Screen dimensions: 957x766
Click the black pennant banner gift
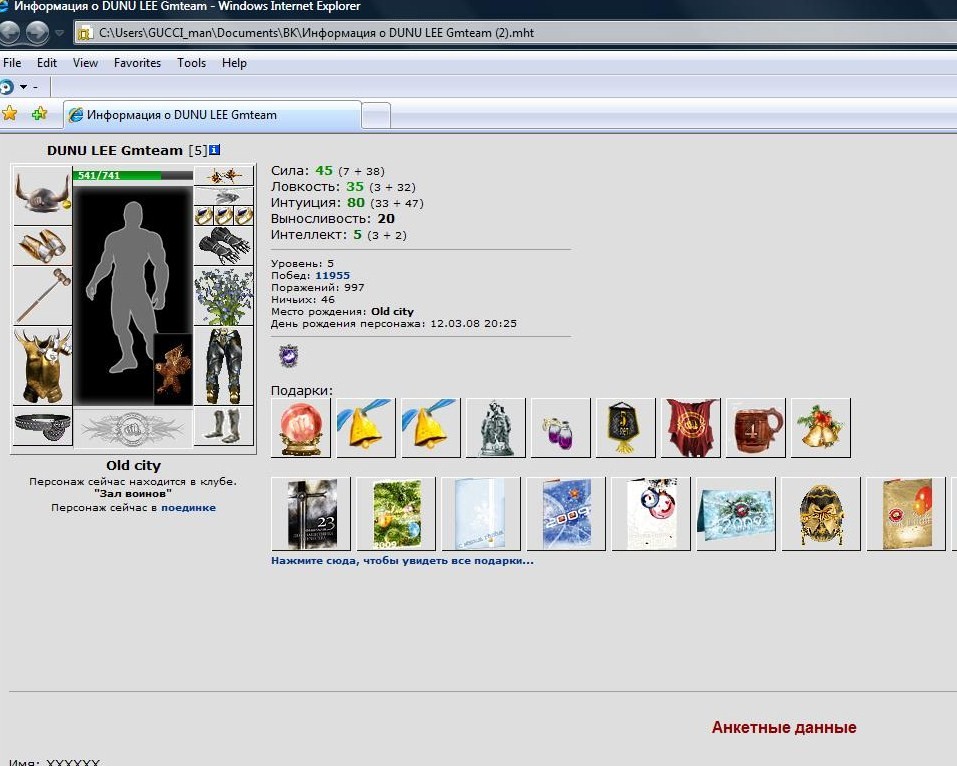tap(625, 428)
